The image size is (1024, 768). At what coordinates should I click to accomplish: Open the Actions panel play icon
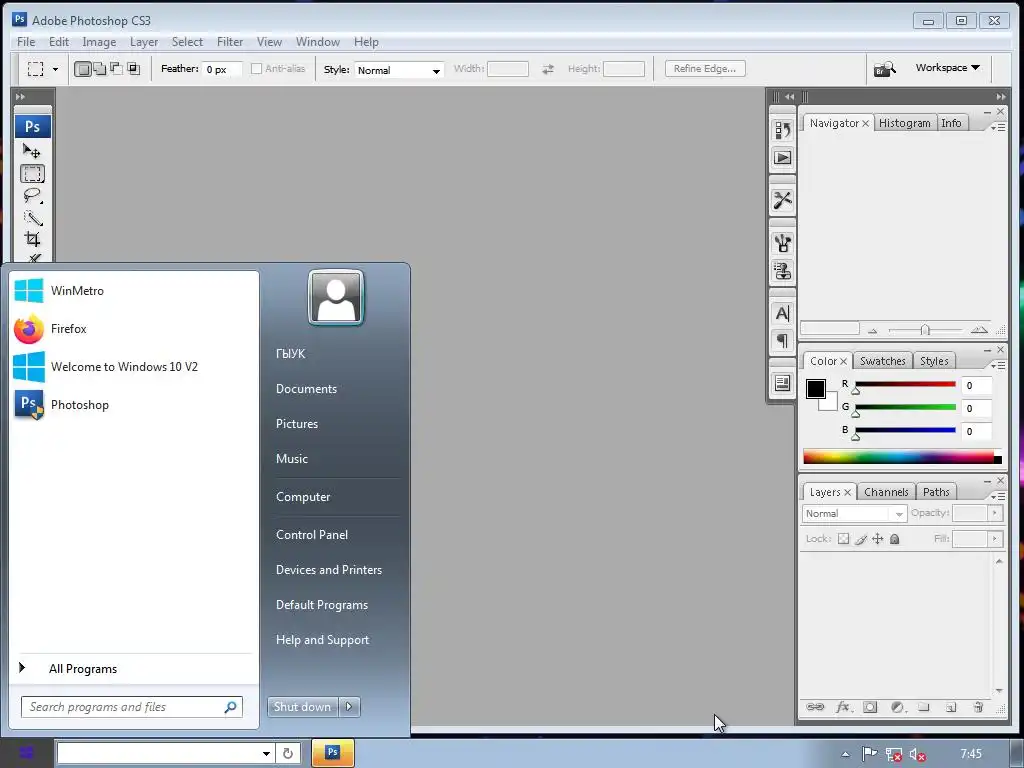point(782,157)
